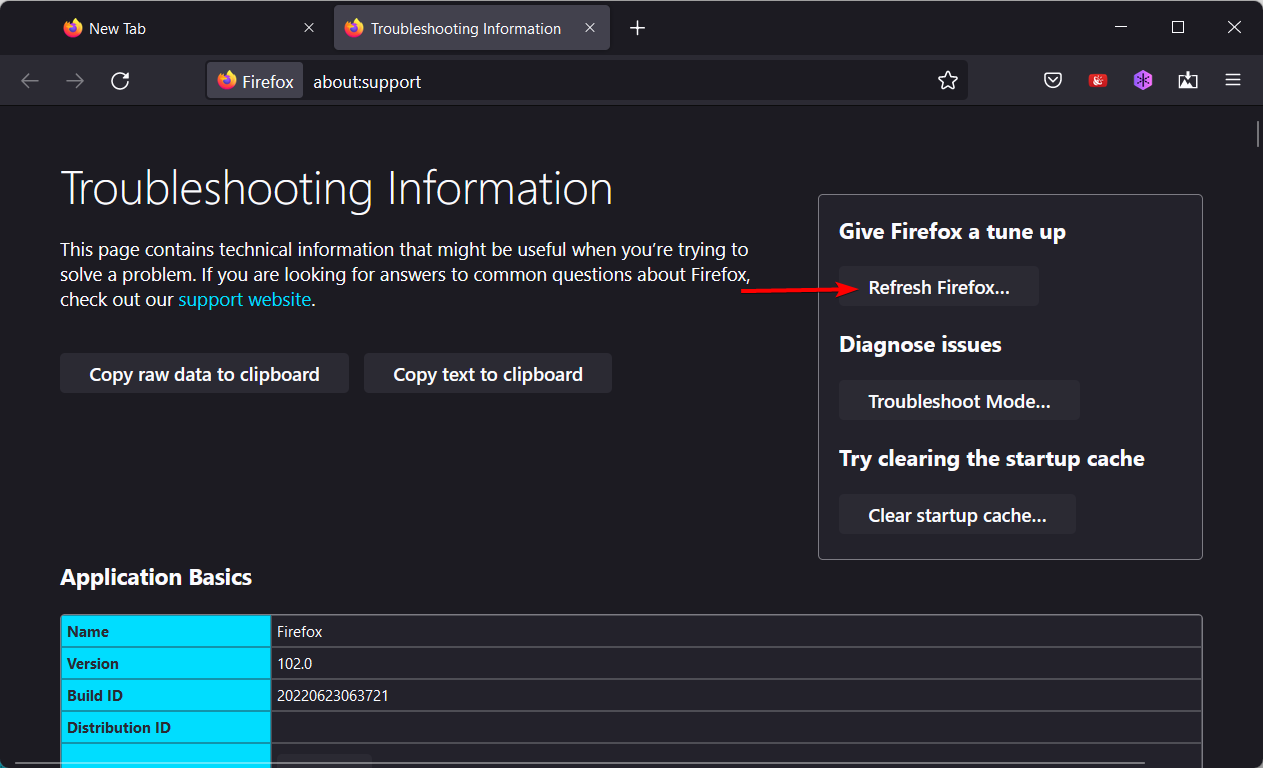Viewport: 1263px width, 768px height.
Task: Select the Troubleshooting Information tab
Action: coord(472,28)
